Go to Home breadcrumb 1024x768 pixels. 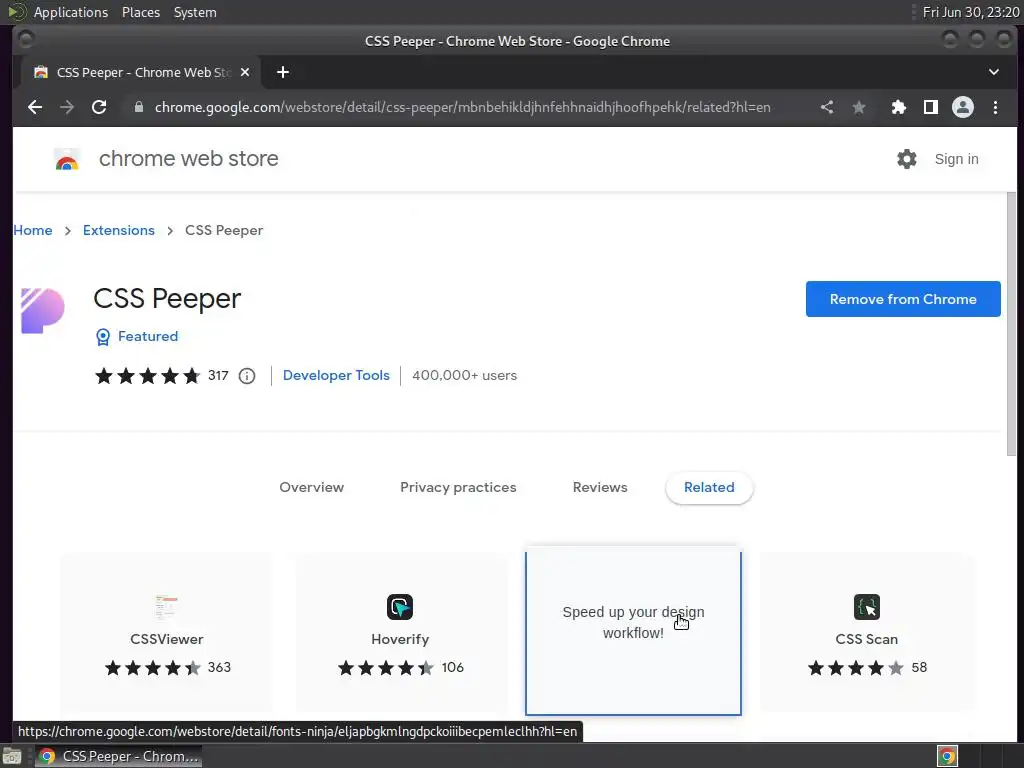[x=33, y=231]
